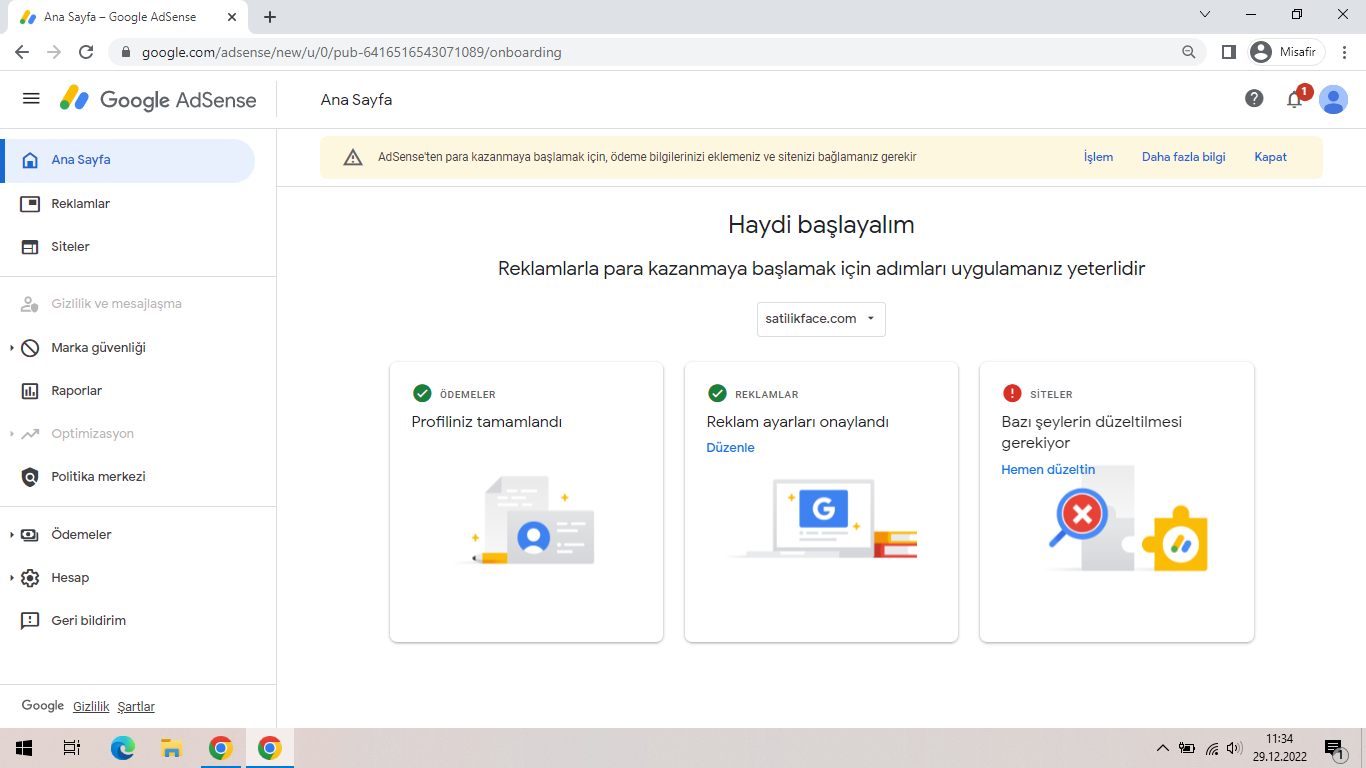Open the Windows action center notifications
The image size is (1366, 768).
point(1335,748)
